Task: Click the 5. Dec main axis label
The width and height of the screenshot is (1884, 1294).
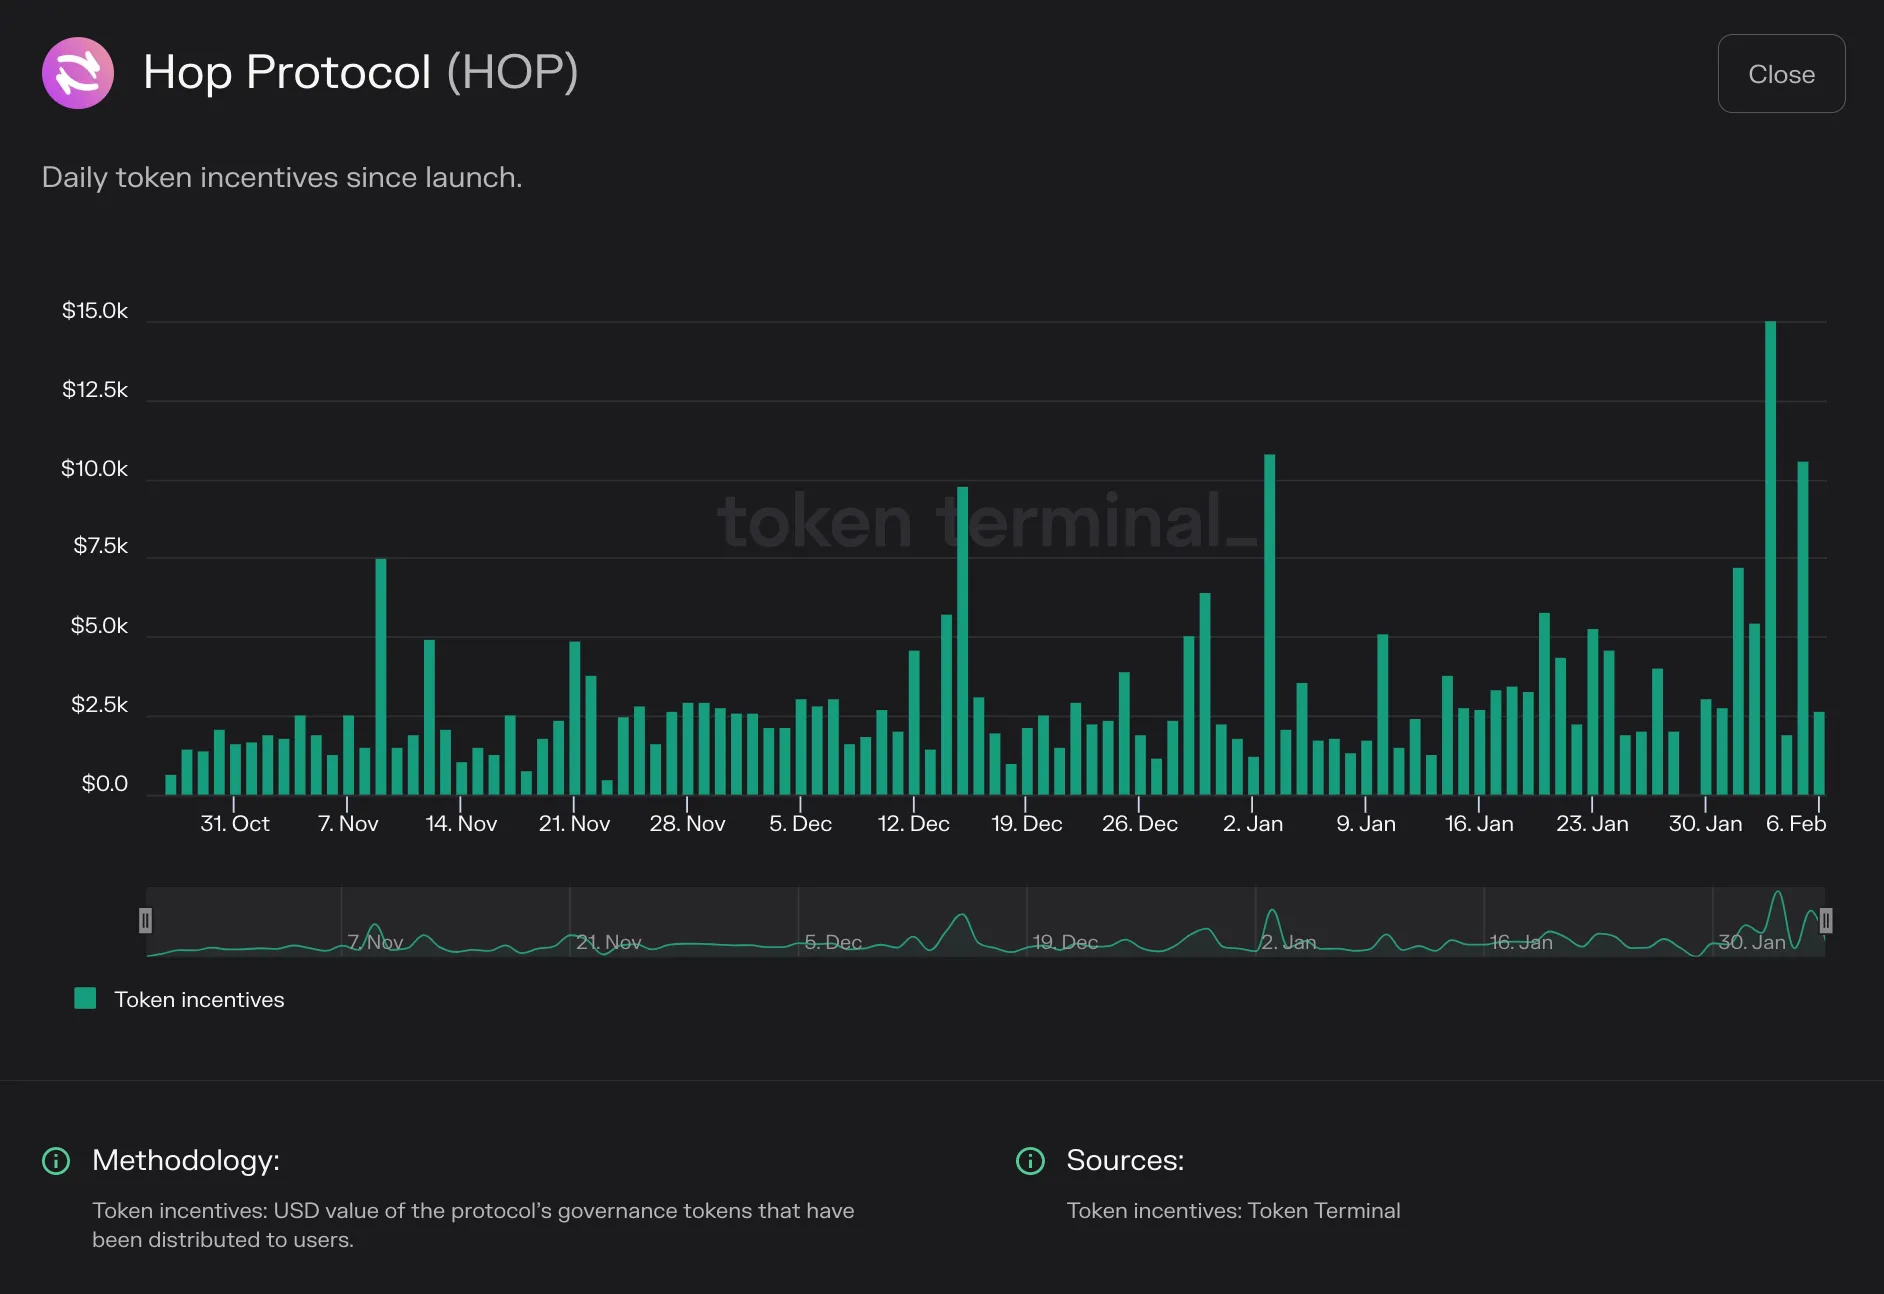Action: pyautogui.click(x=800, y=824)
